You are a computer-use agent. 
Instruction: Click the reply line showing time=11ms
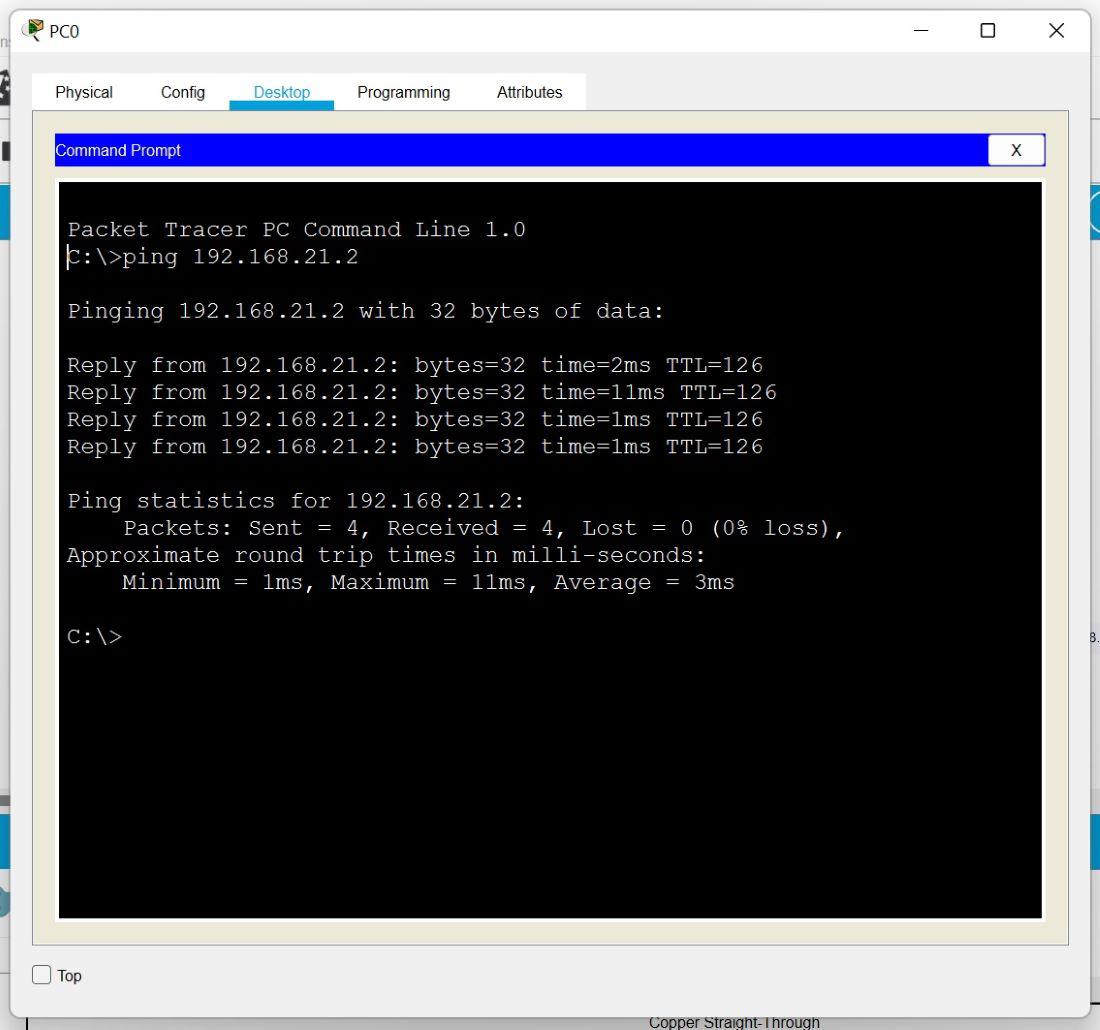(x=421, y=392)
